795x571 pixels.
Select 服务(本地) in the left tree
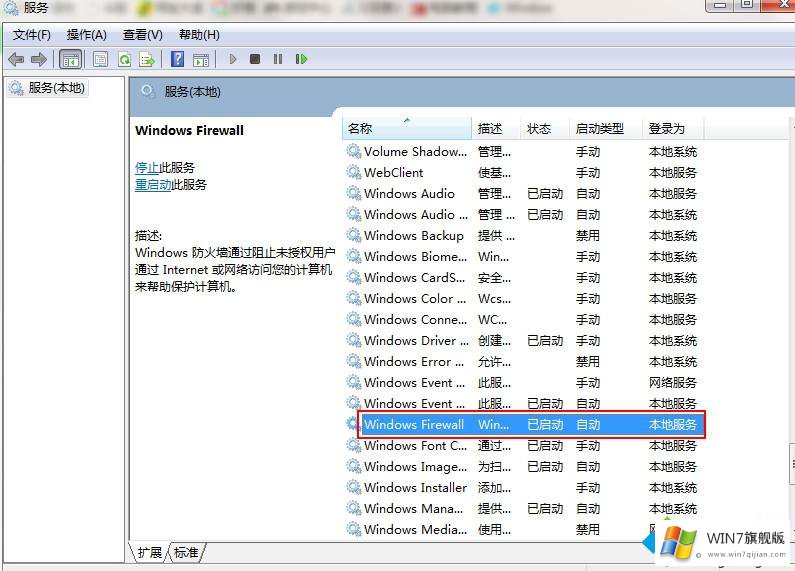click(x=48, y=88)
